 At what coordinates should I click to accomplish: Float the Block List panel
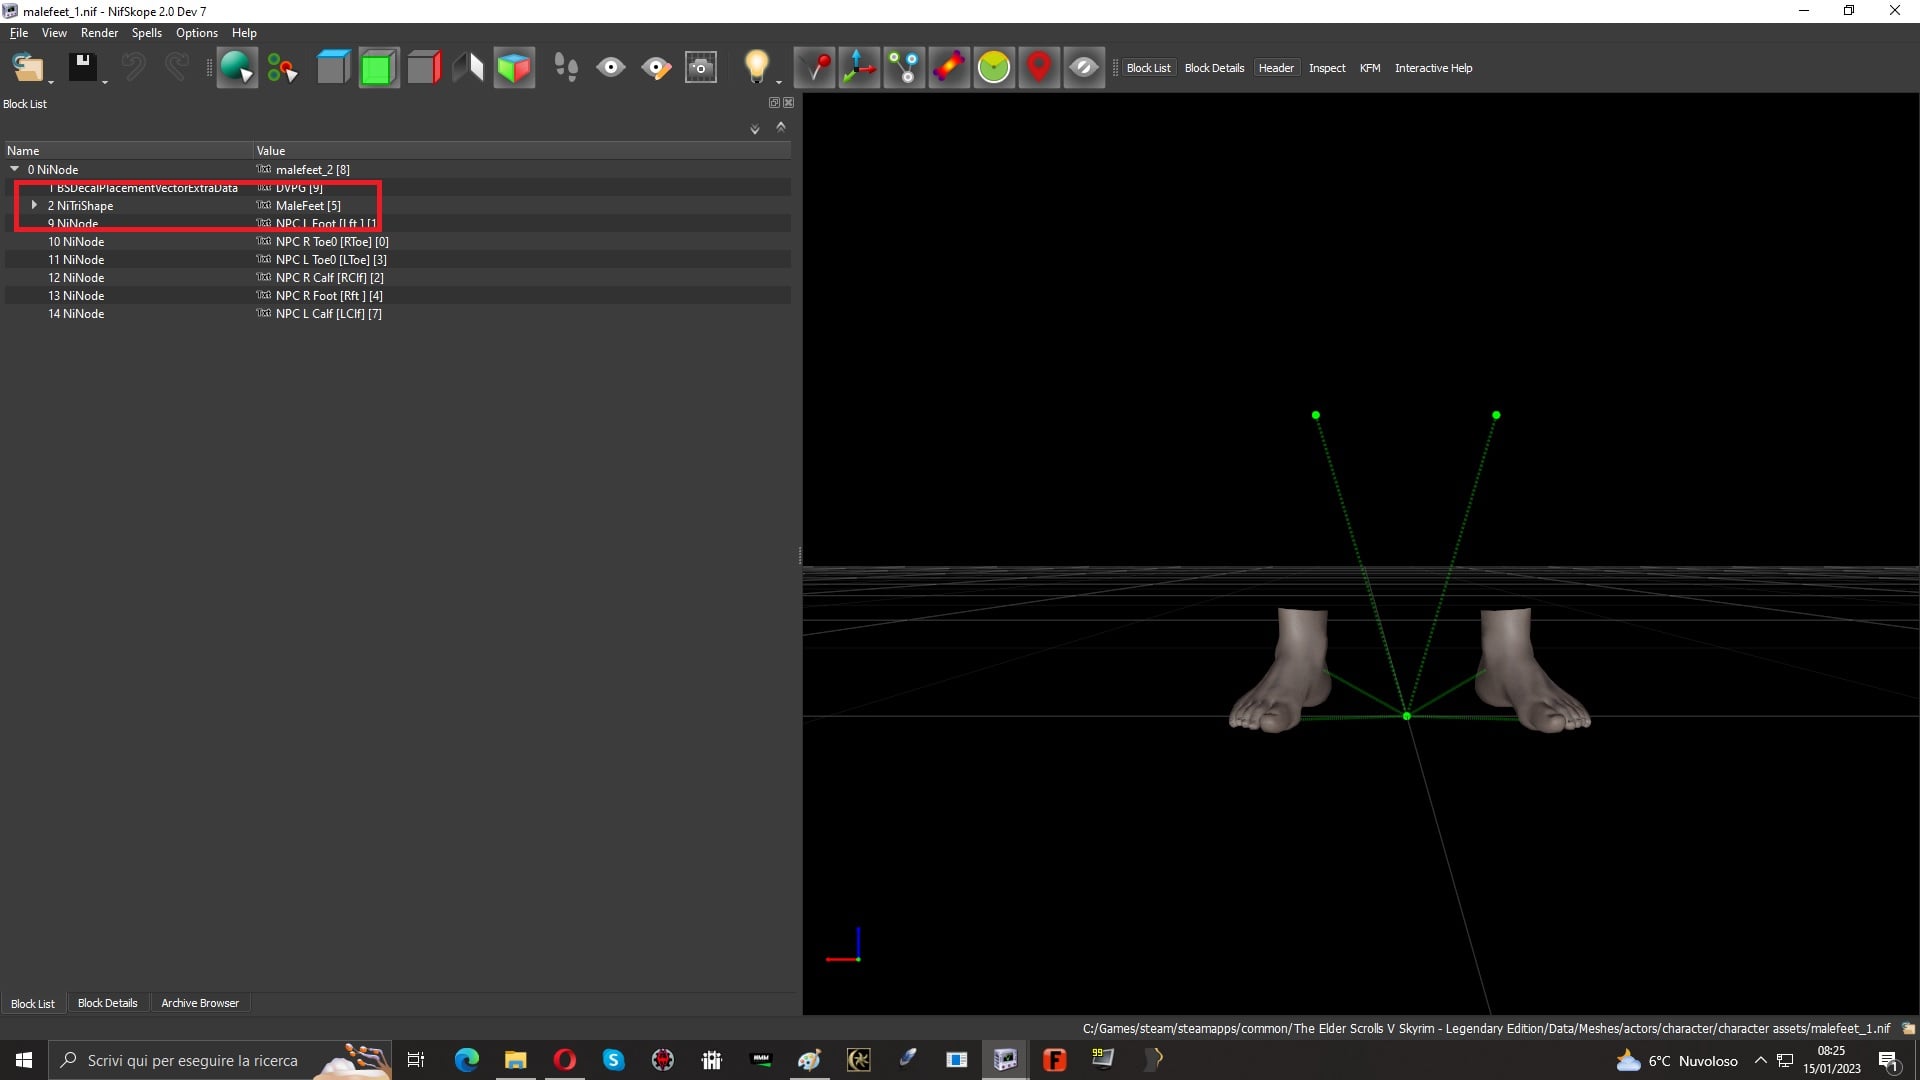[x=774, y=103]
